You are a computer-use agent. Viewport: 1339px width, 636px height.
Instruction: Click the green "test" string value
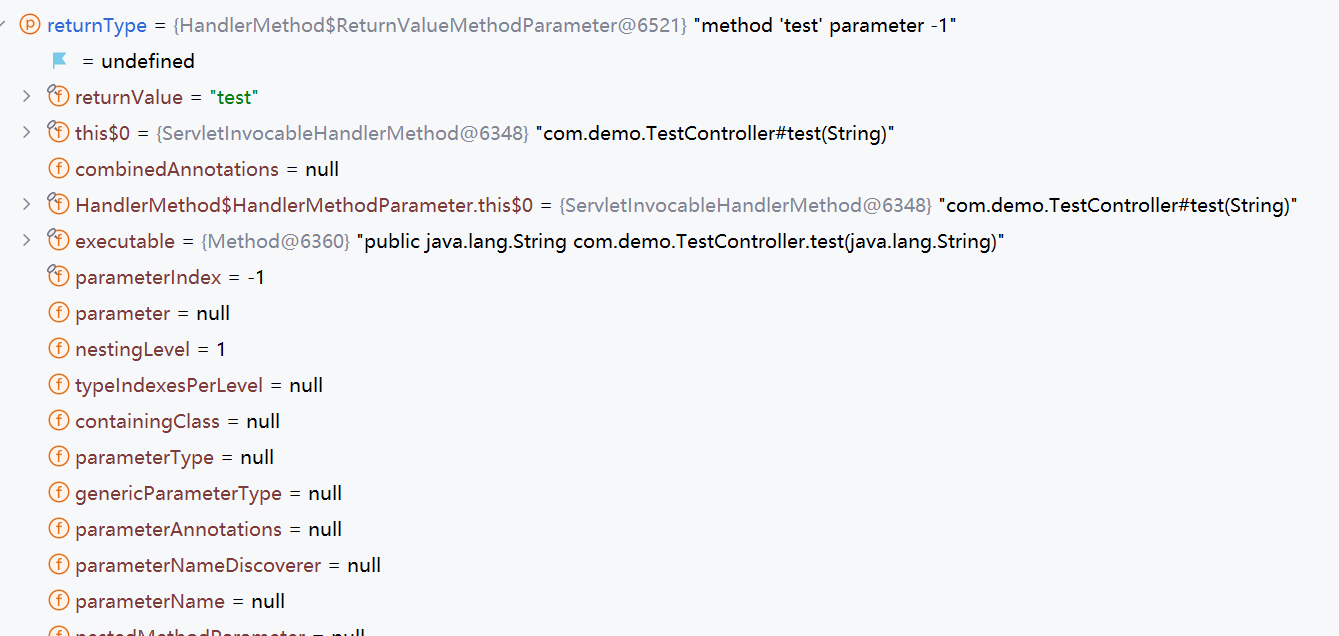click(234, 96)
